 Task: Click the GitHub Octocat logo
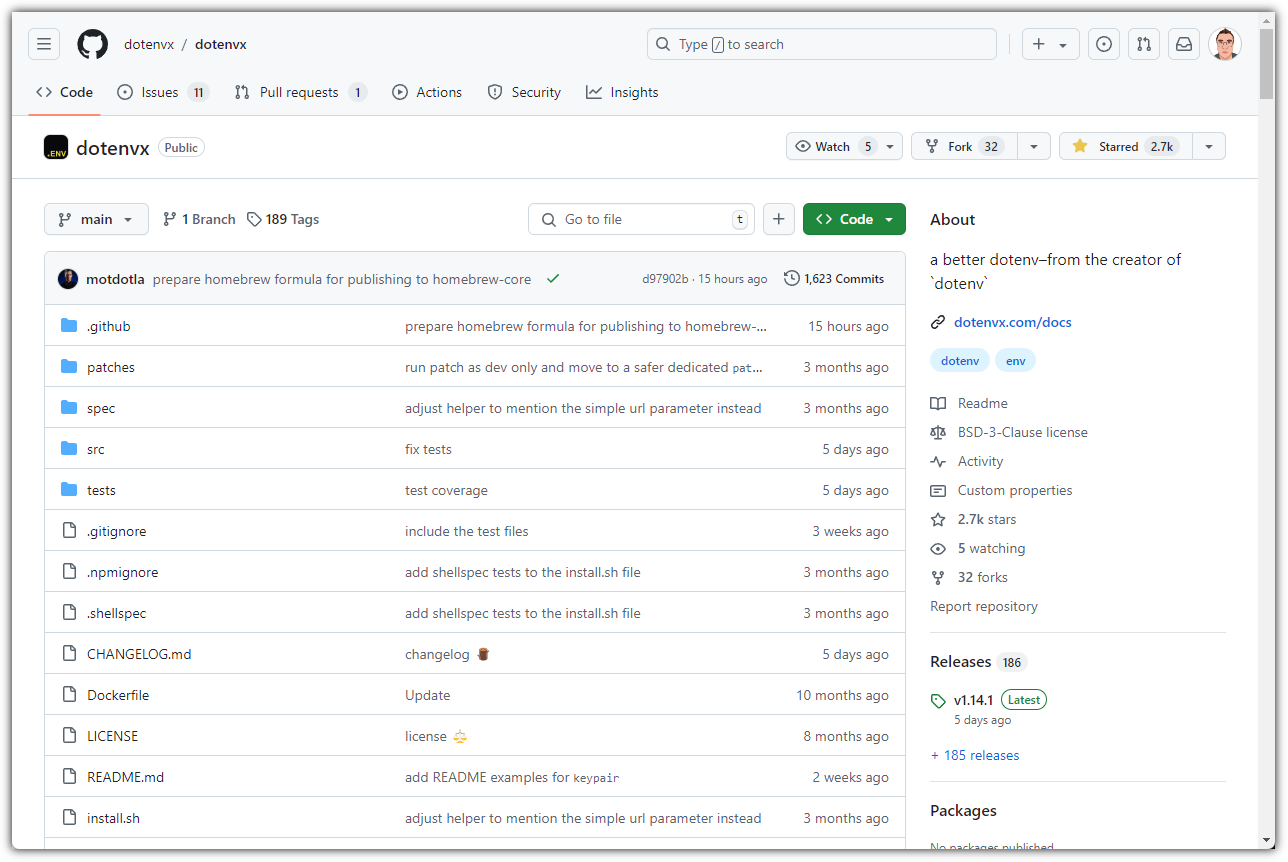click(92, 44)
